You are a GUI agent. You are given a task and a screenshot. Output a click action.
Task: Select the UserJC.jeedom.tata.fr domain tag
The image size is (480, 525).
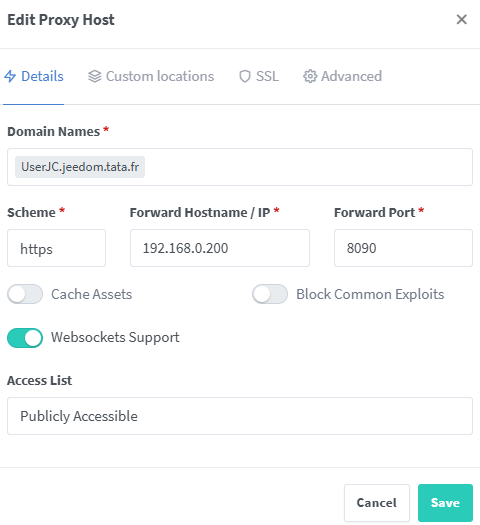(80, 167)
